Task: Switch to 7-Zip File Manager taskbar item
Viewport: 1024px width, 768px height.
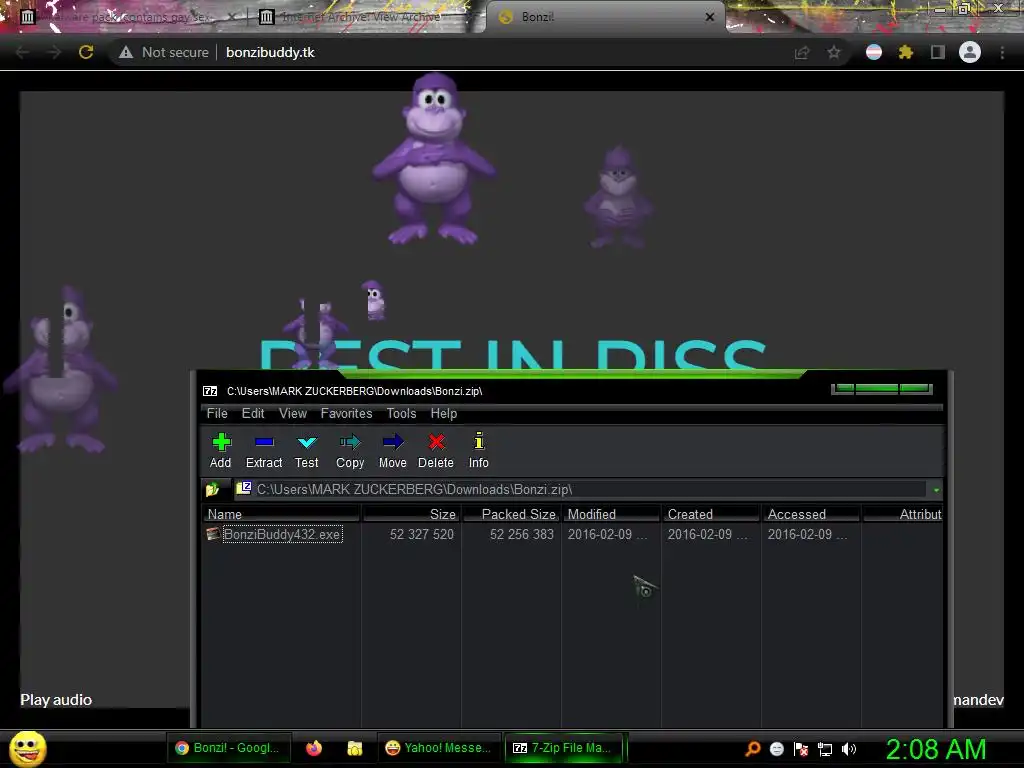Action: pyautogui.click(x=564, y=748)
